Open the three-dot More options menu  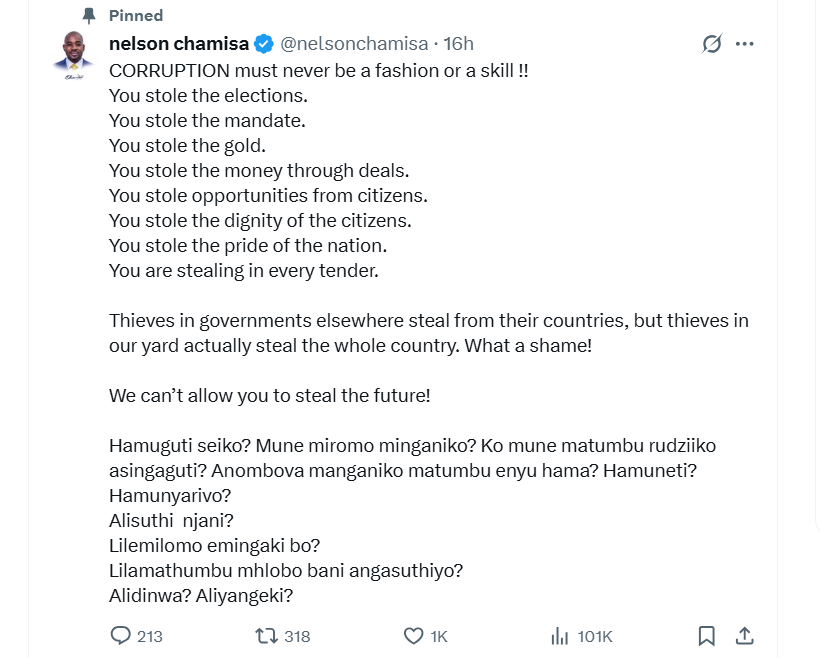tap(744, 44)
